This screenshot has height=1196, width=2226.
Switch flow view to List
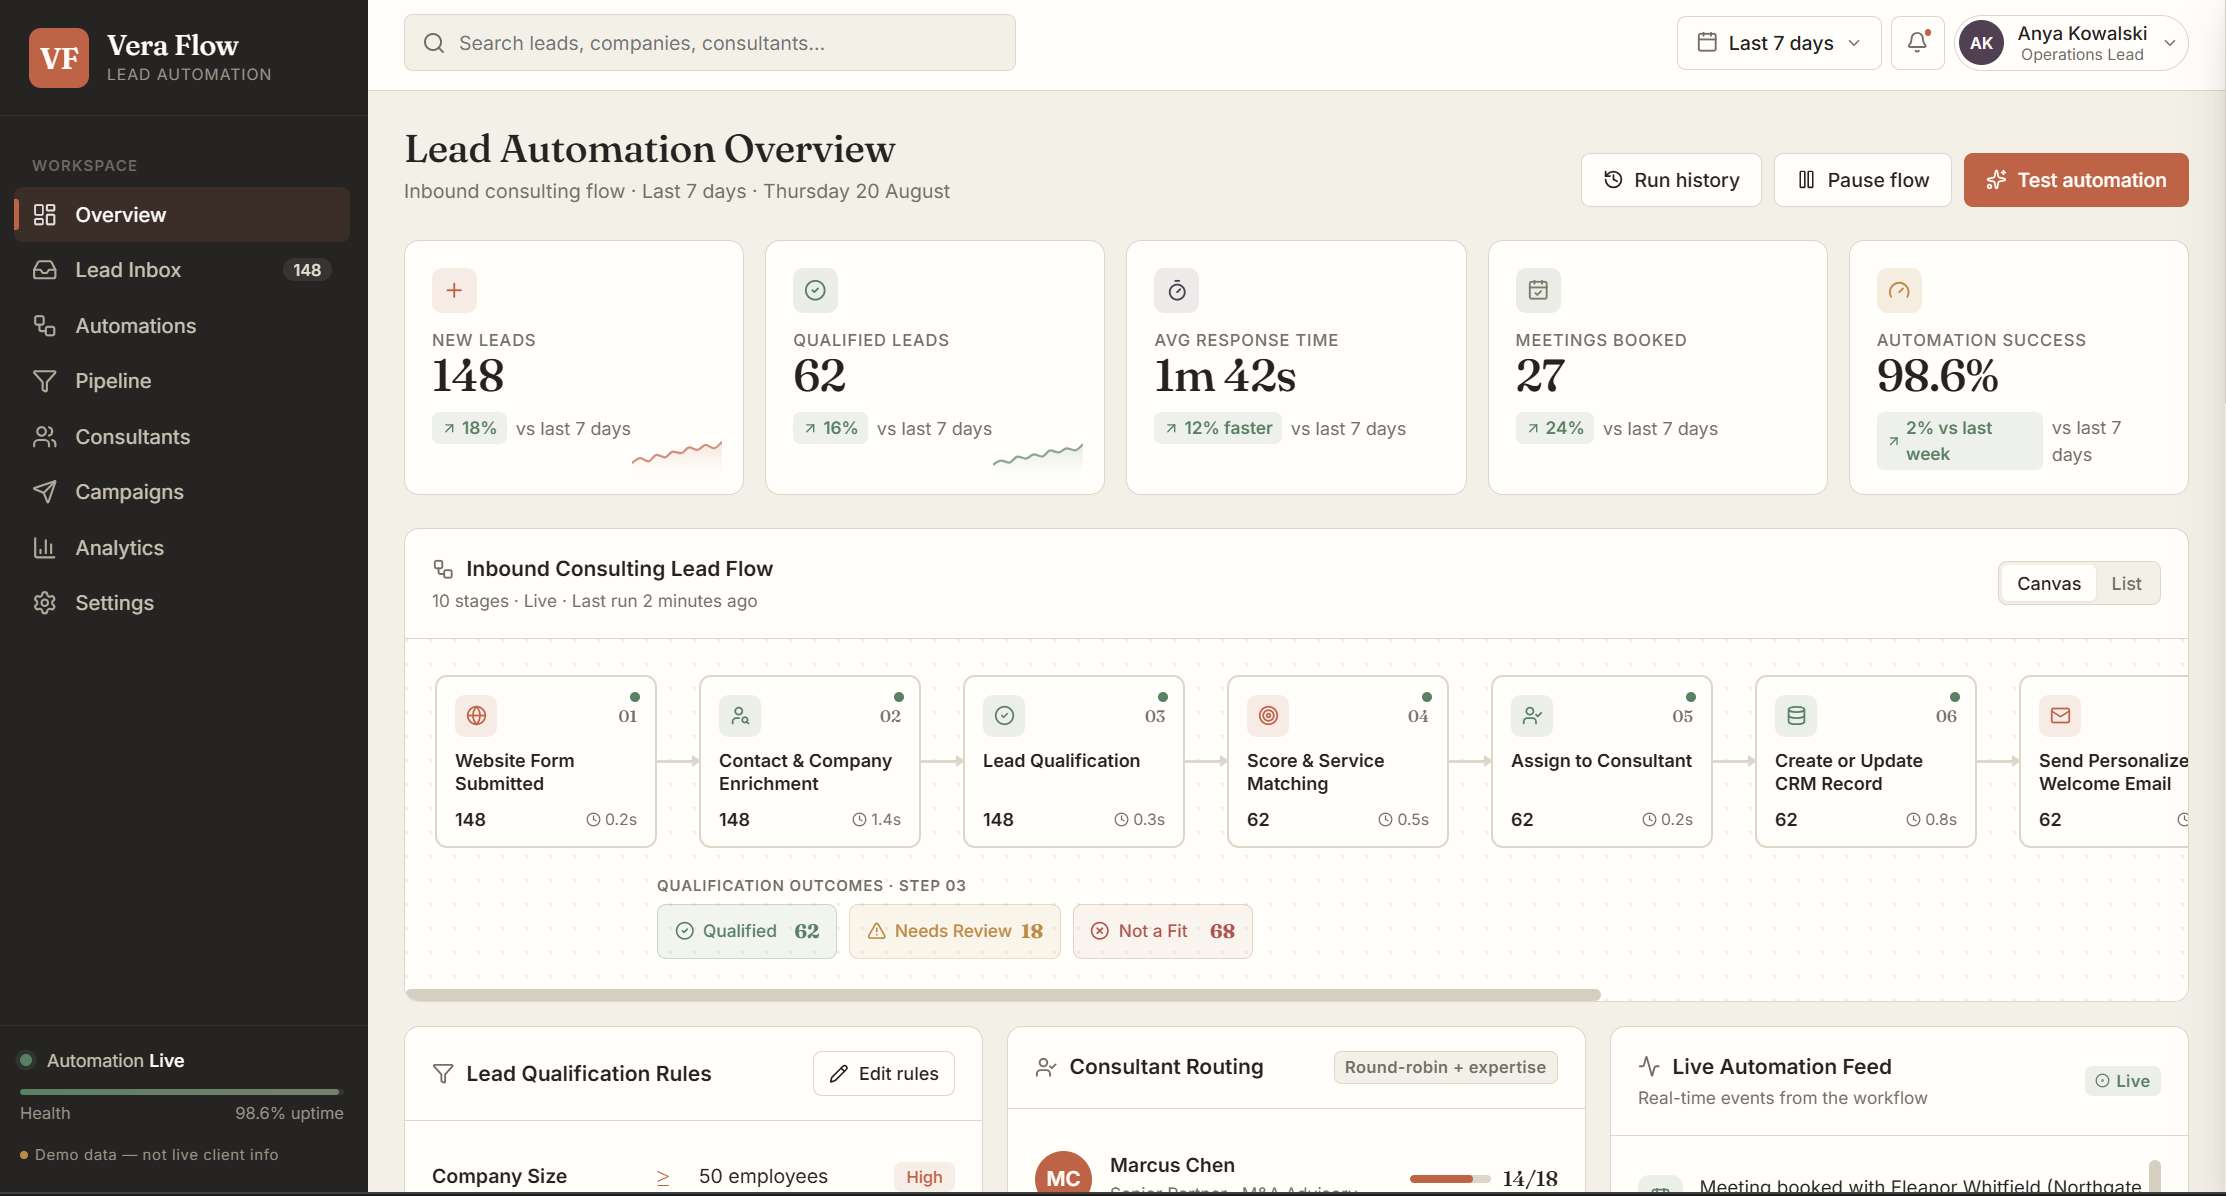click(x=2126, y=583)
